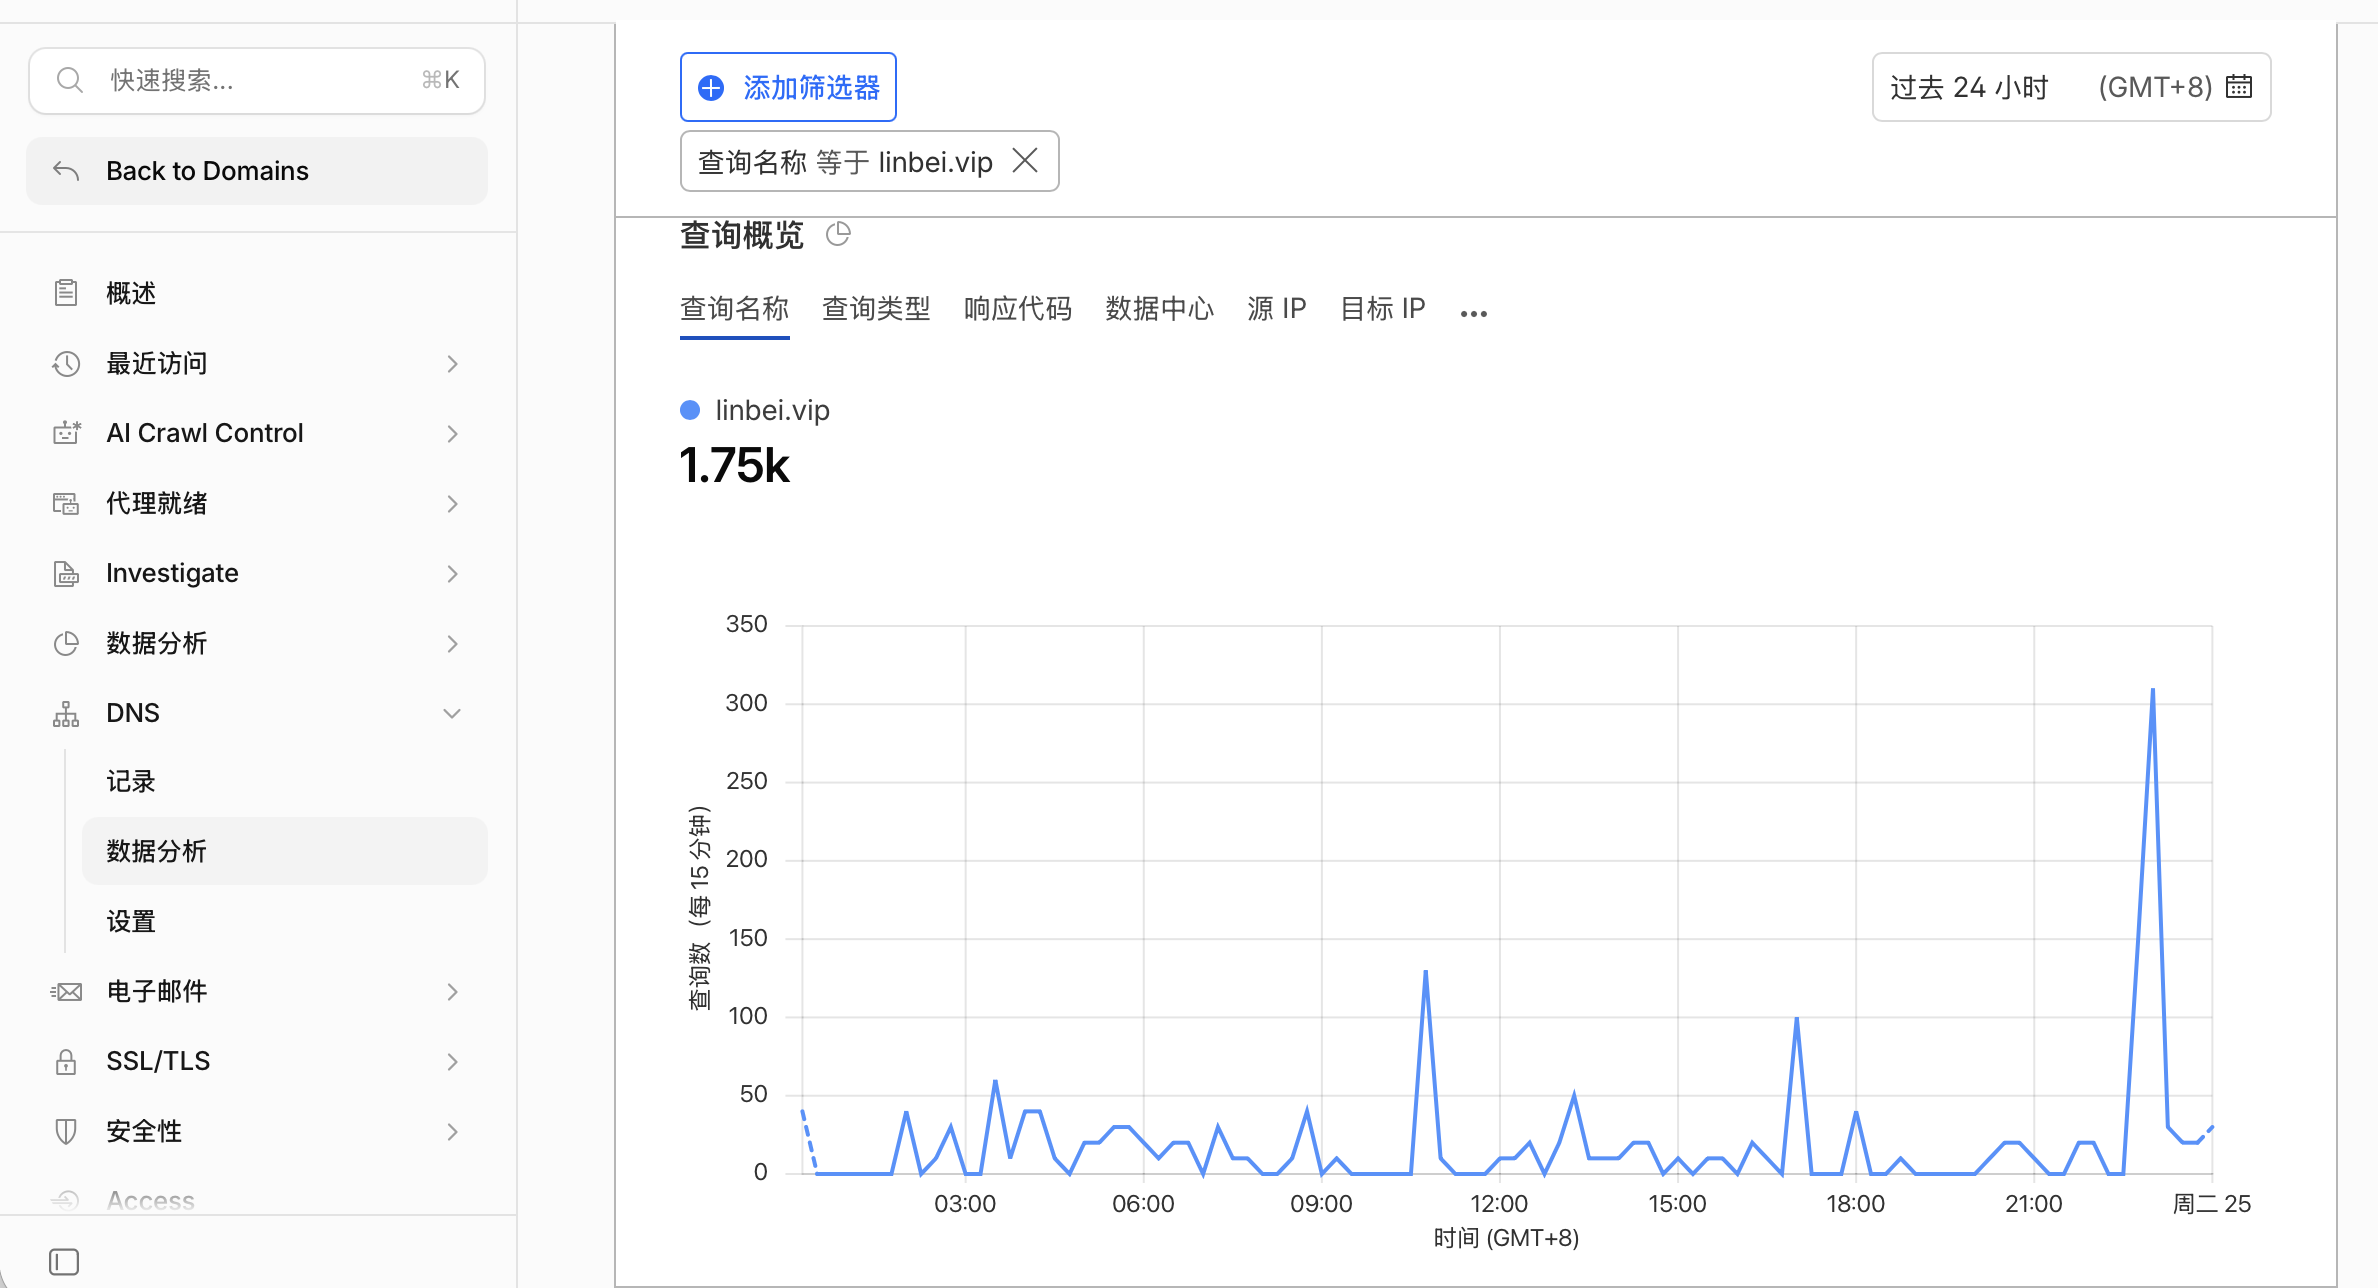Switch to the 源 IP tab
The height and width of the screenshot is (1288, 2378).
click(1277, 308)
